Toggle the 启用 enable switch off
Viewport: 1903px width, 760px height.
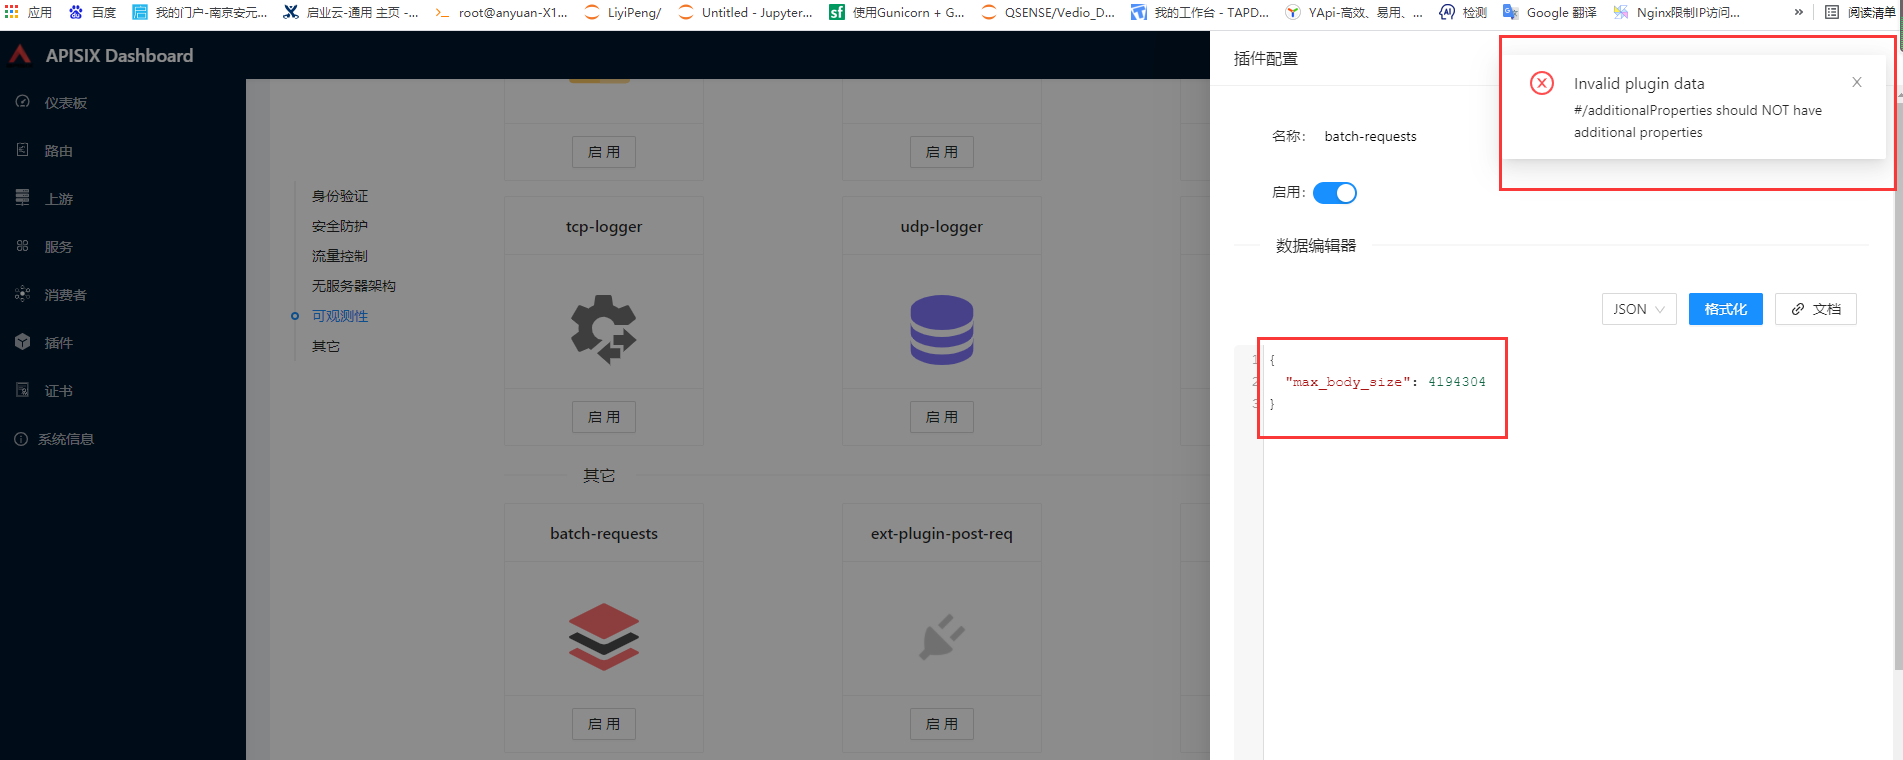1335,193
